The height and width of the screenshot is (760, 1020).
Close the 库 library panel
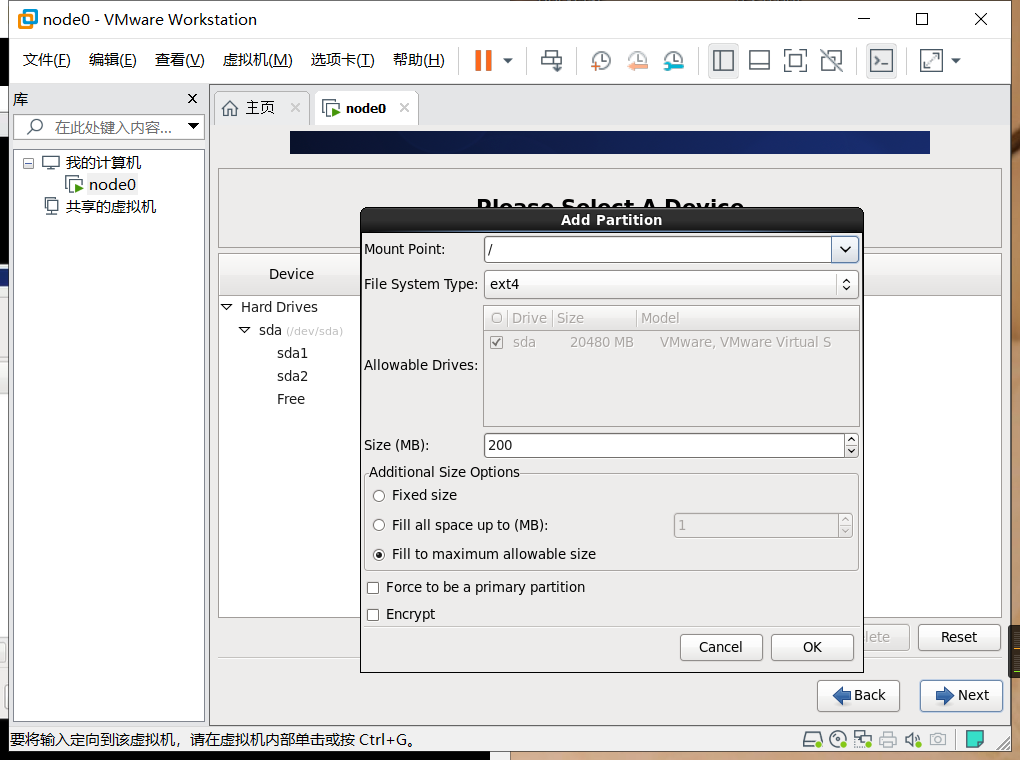point(192,98)
